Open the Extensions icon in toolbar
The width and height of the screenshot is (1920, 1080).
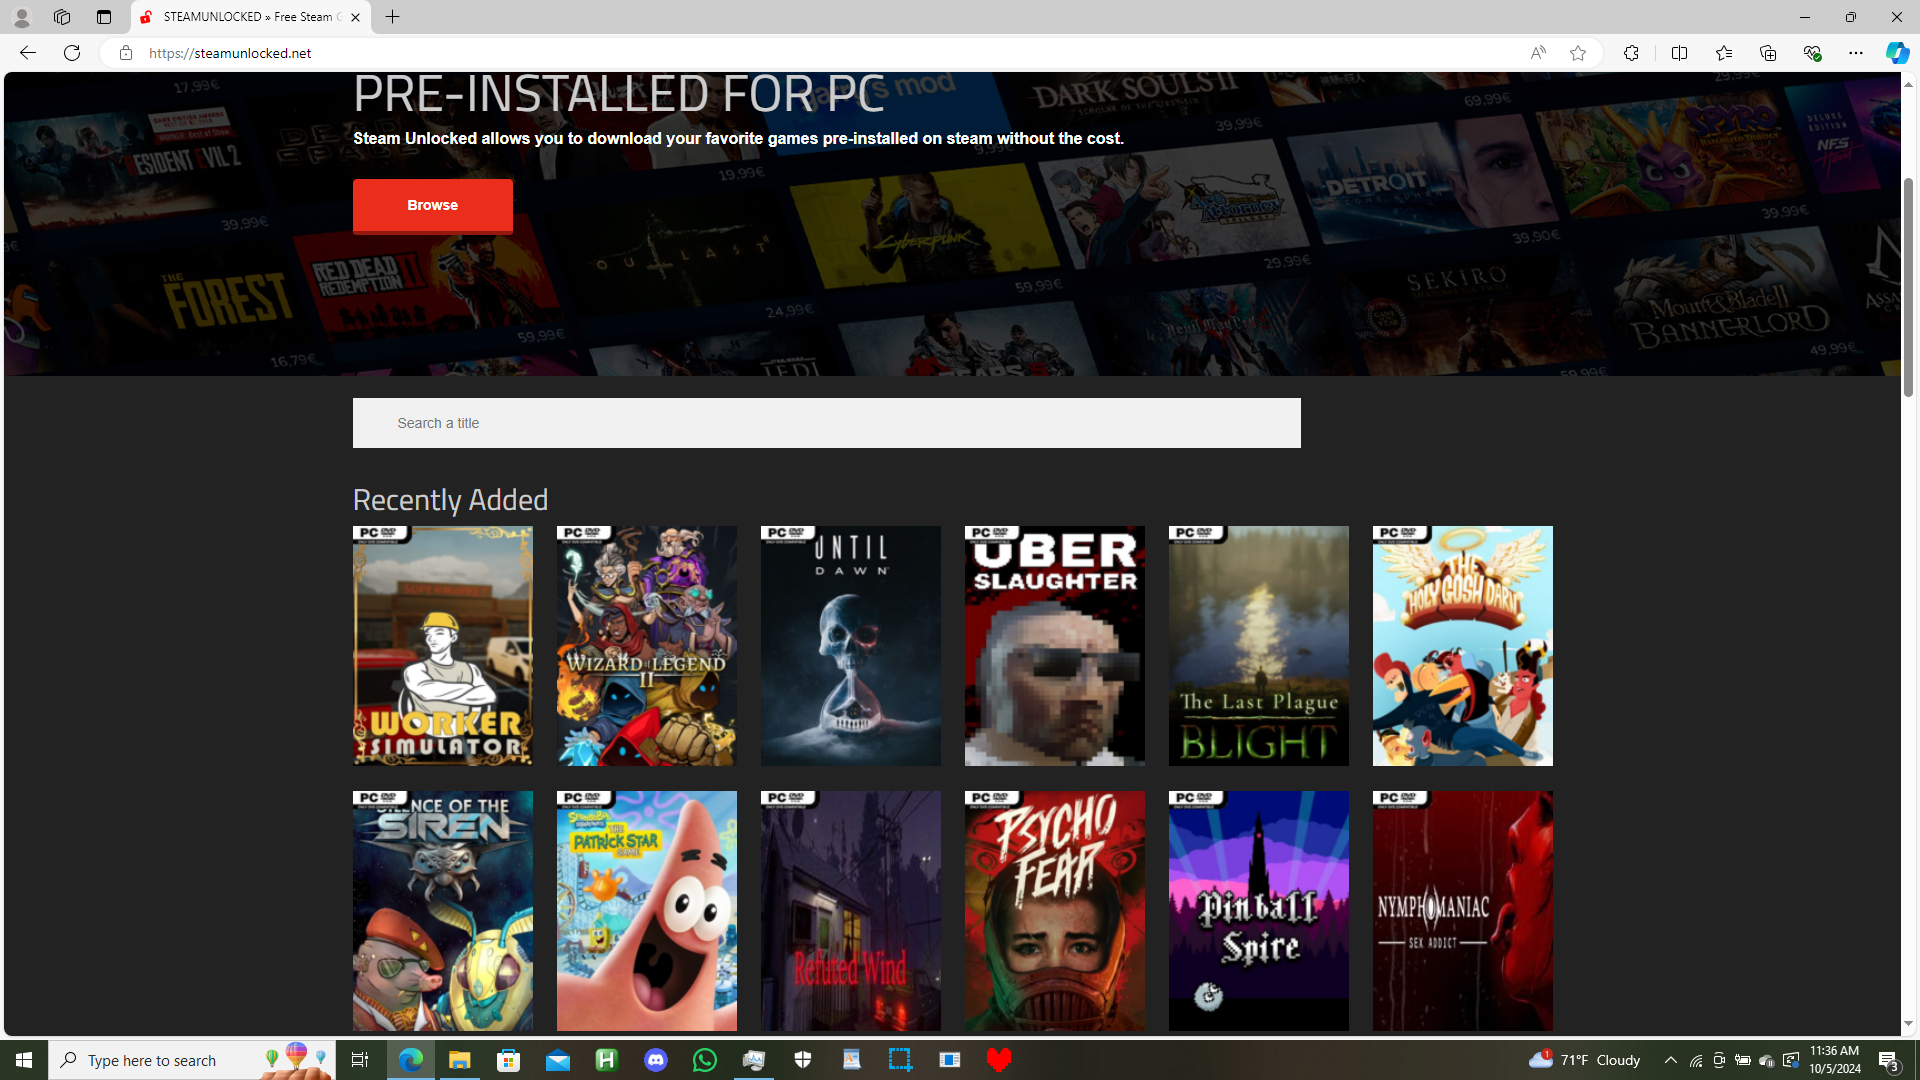coord(1631,53)
